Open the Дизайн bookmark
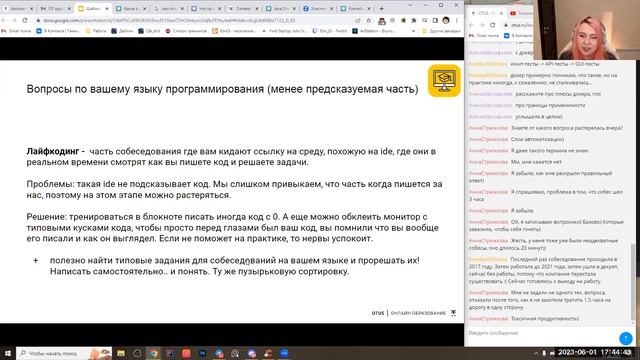This screenshot has height=360, width=640. click(122, 31)
